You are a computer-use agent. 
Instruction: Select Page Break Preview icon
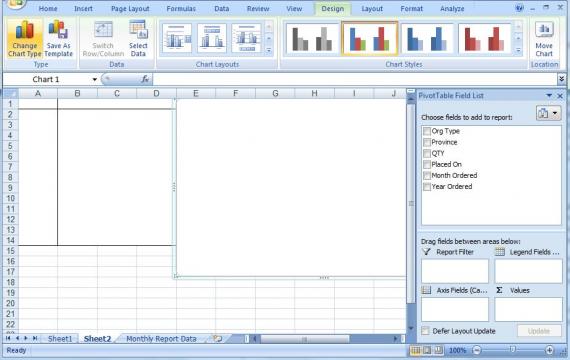click(438, 350)
